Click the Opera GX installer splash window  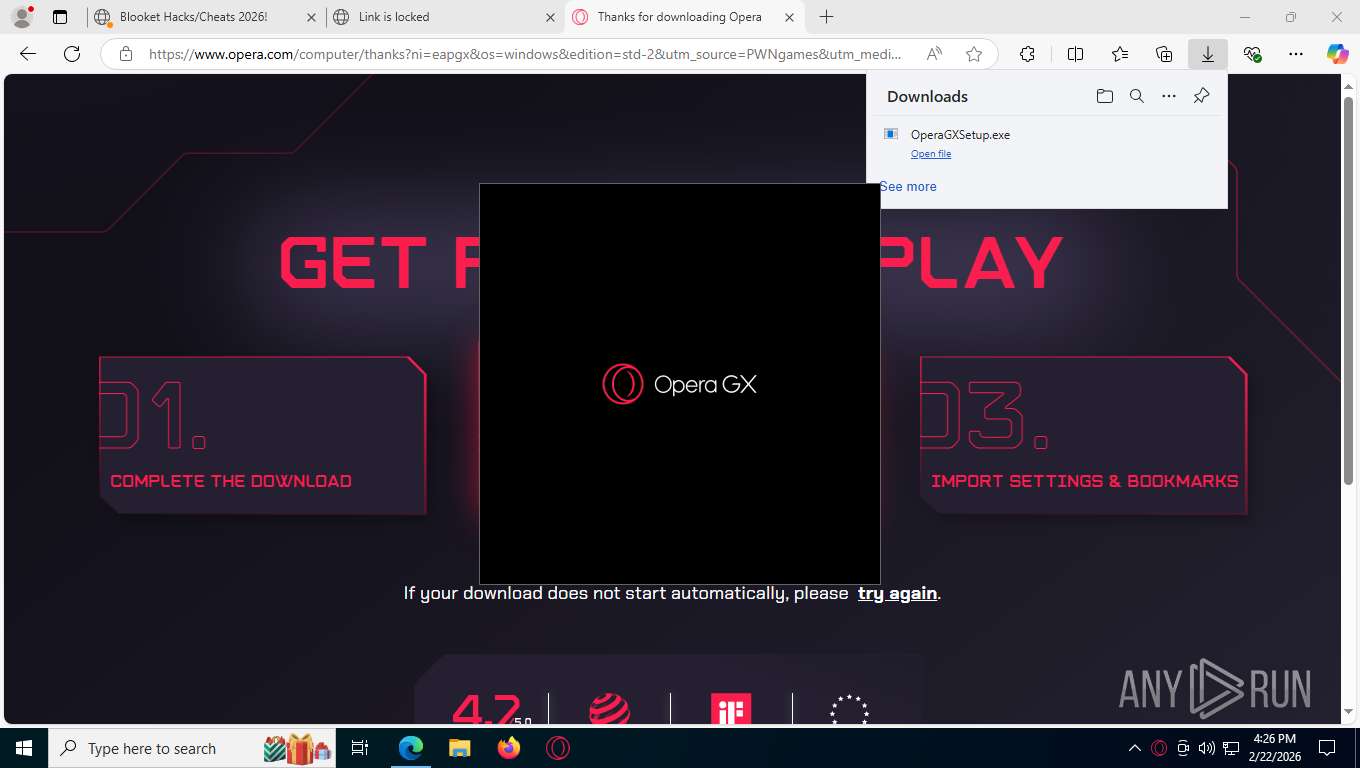click(680, 384)
